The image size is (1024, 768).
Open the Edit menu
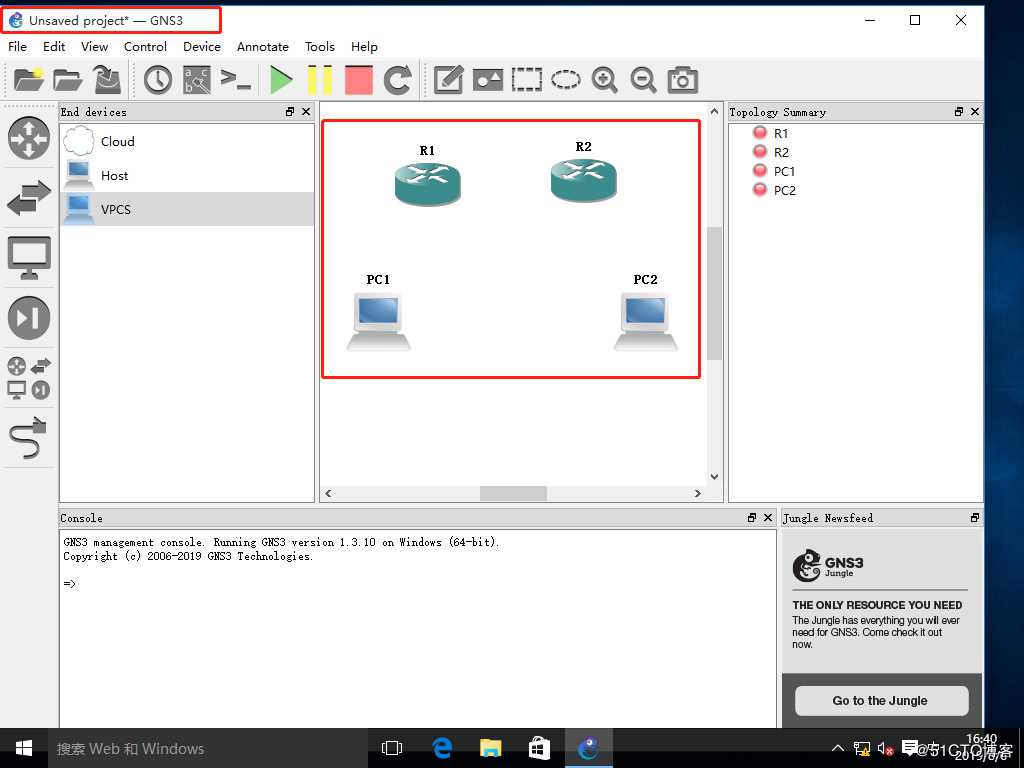[54, 46]
